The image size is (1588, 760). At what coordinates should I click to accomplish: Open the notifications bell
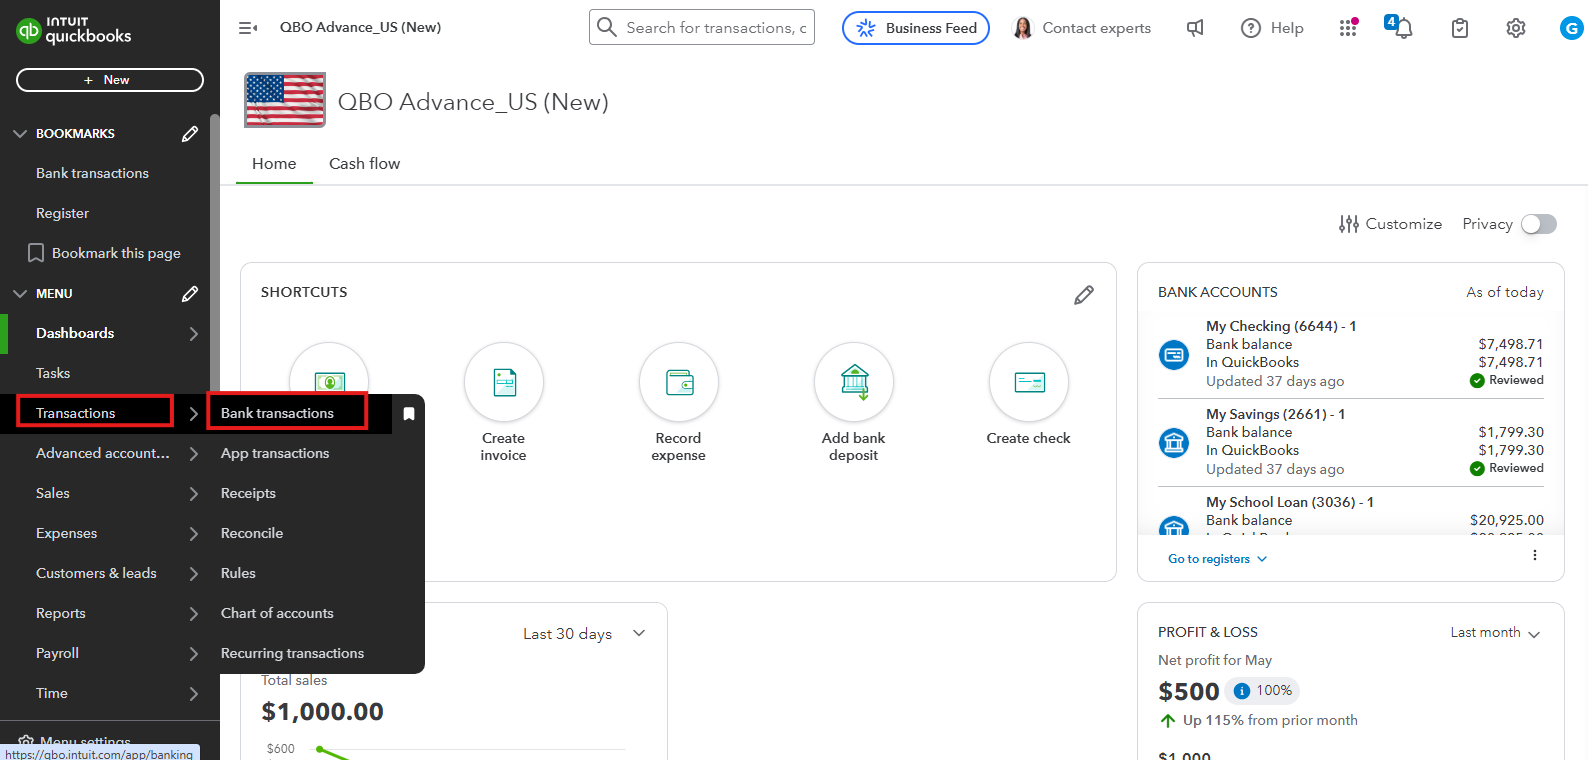click(x=1403, y=28)
